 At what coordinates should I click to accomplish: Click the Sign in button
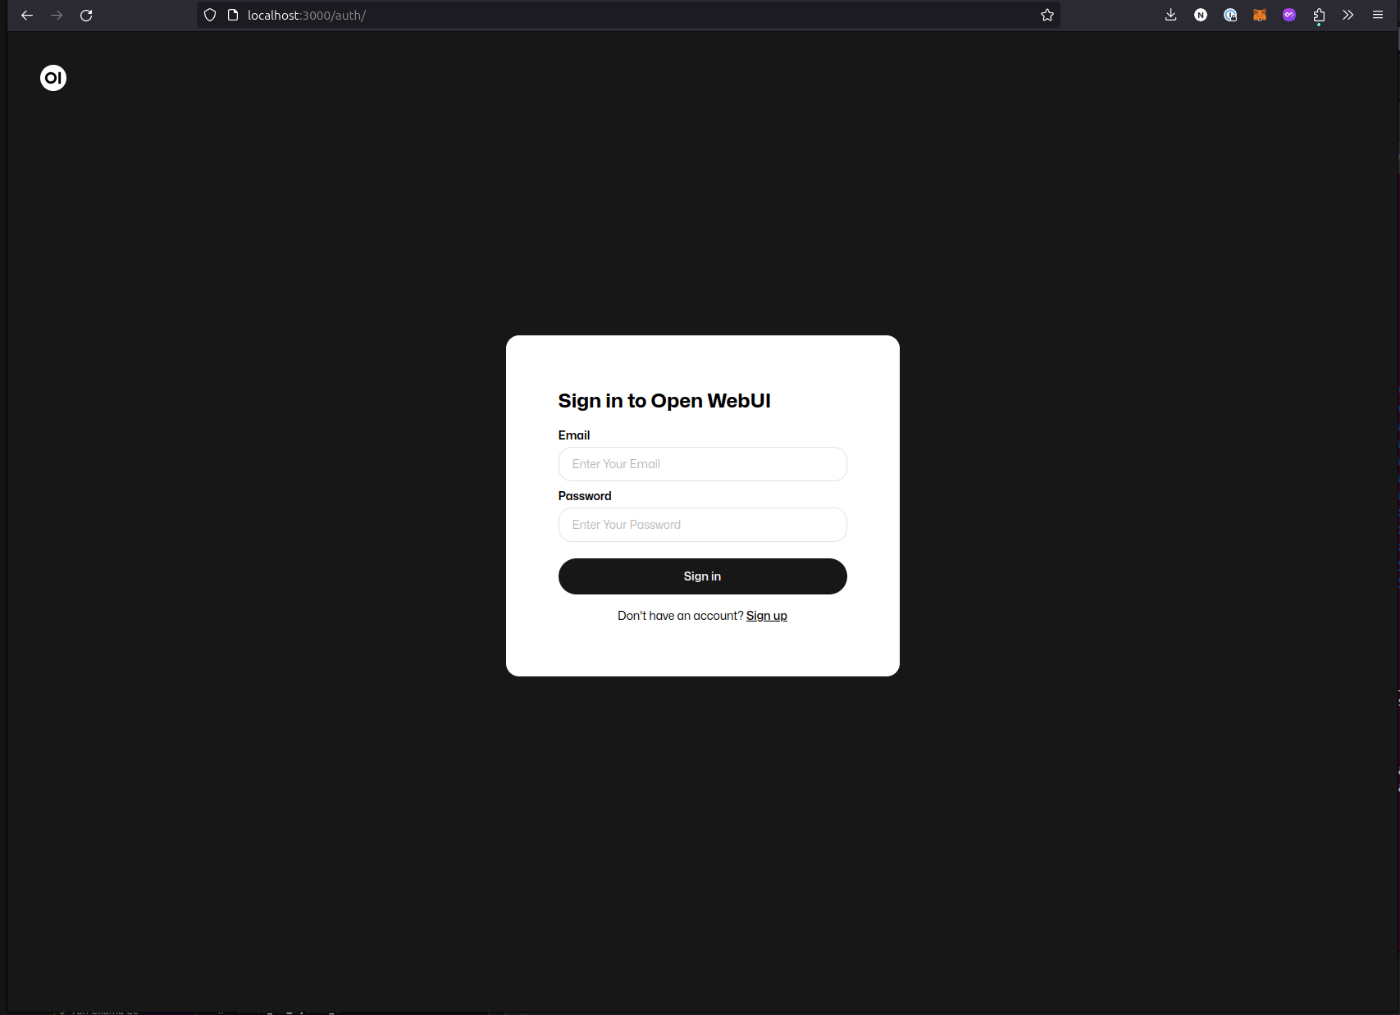tap(702, 576)
